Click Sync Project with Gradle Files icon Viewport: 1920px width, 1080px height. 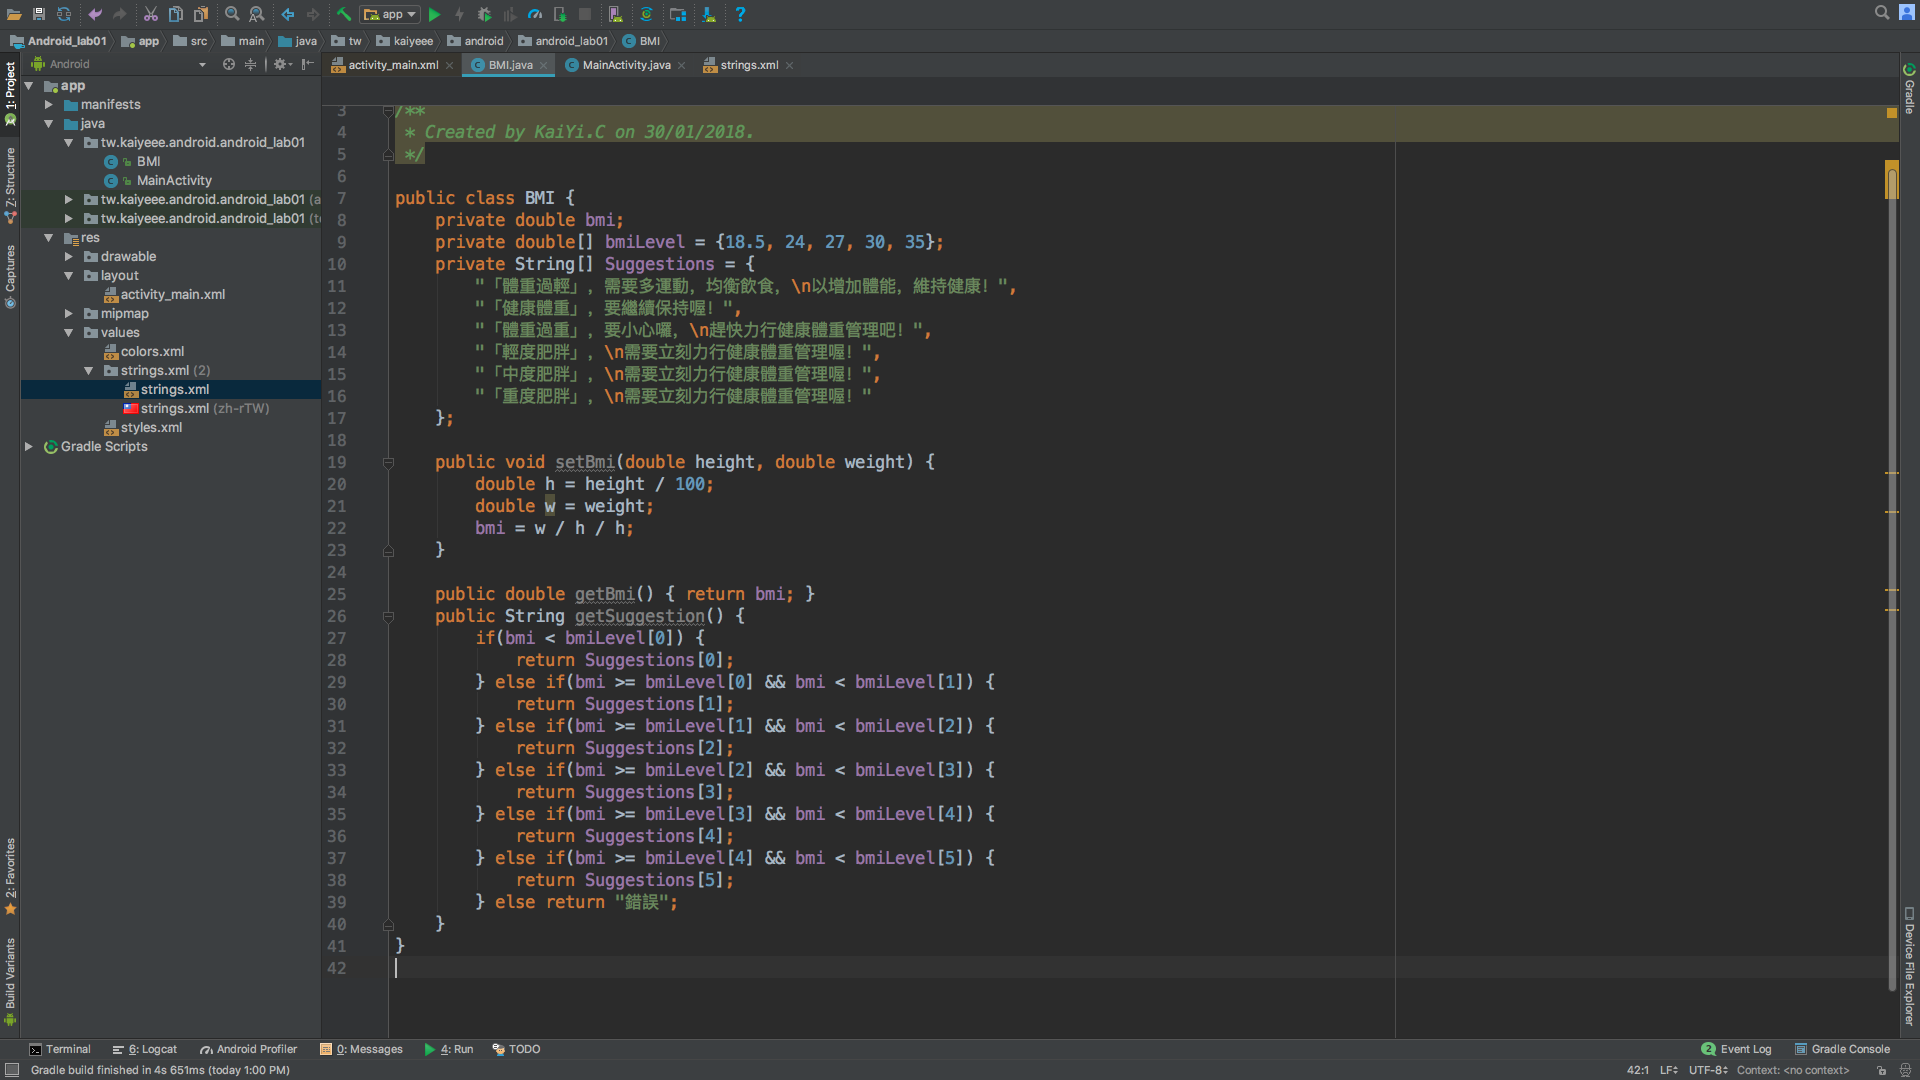647,14
